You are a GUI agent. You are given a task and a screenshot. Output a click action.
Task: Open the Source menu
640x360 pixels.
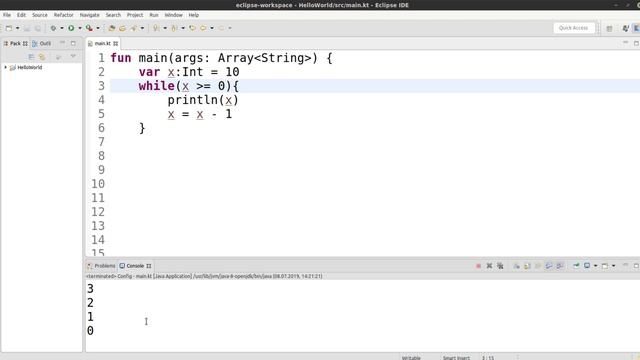(40, 15)
